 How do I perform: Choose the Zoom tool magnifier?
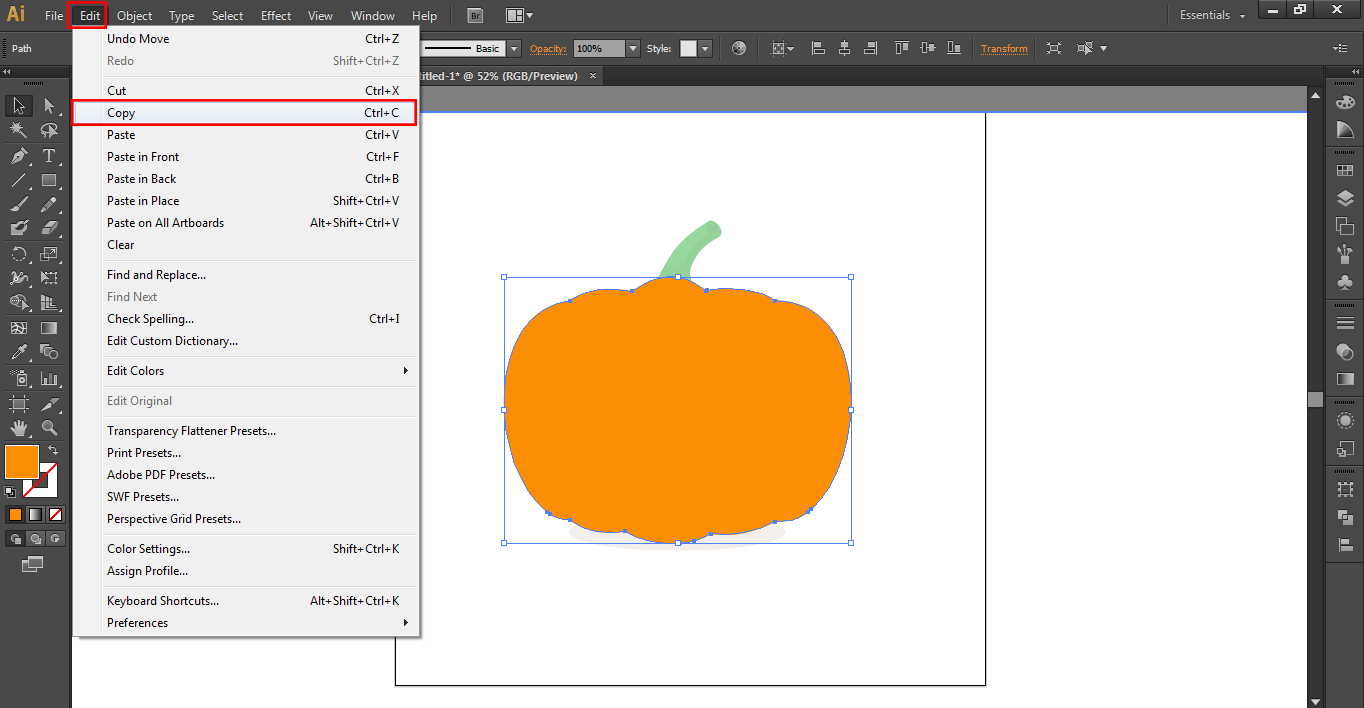(49, 428)
